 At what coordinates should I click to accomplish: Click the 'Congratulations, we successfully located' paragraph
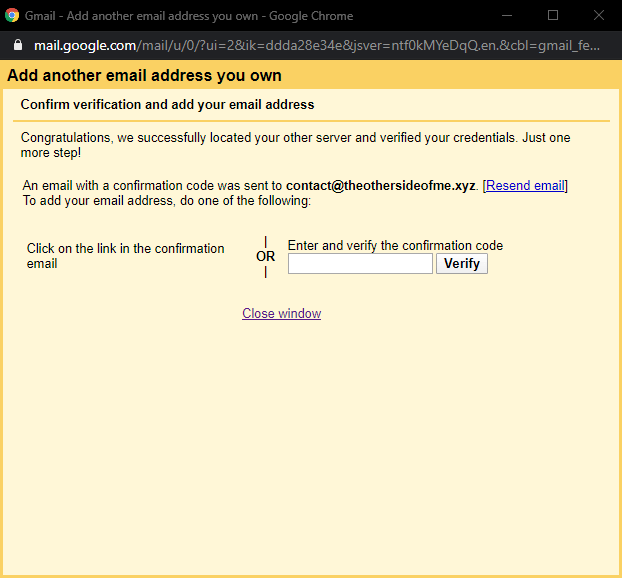tap(296, 145)
